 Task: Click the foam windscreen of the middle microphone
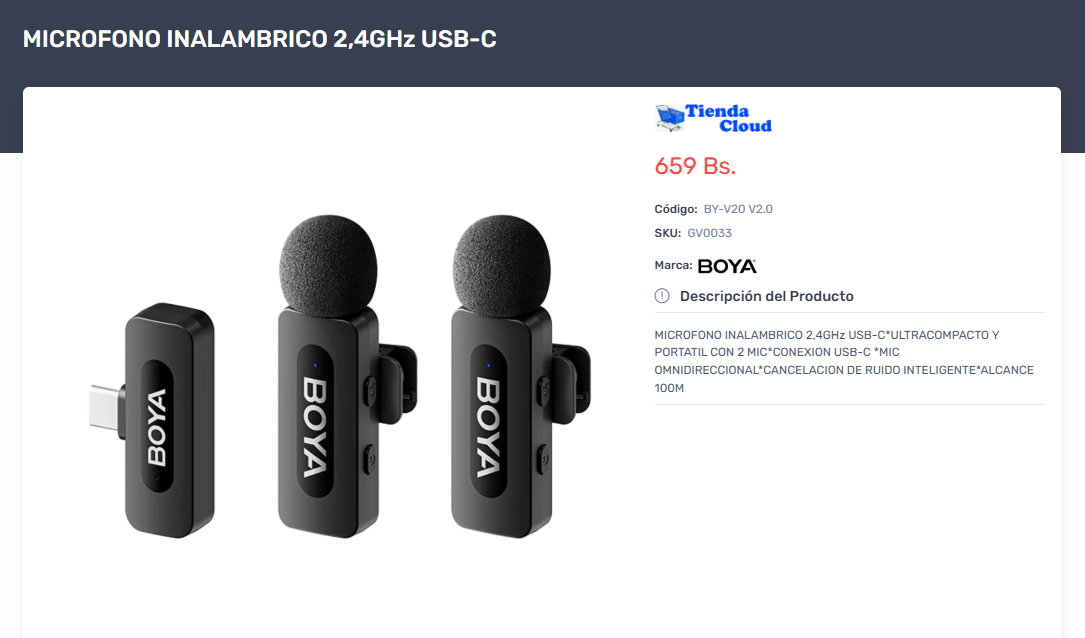point(328,266)
